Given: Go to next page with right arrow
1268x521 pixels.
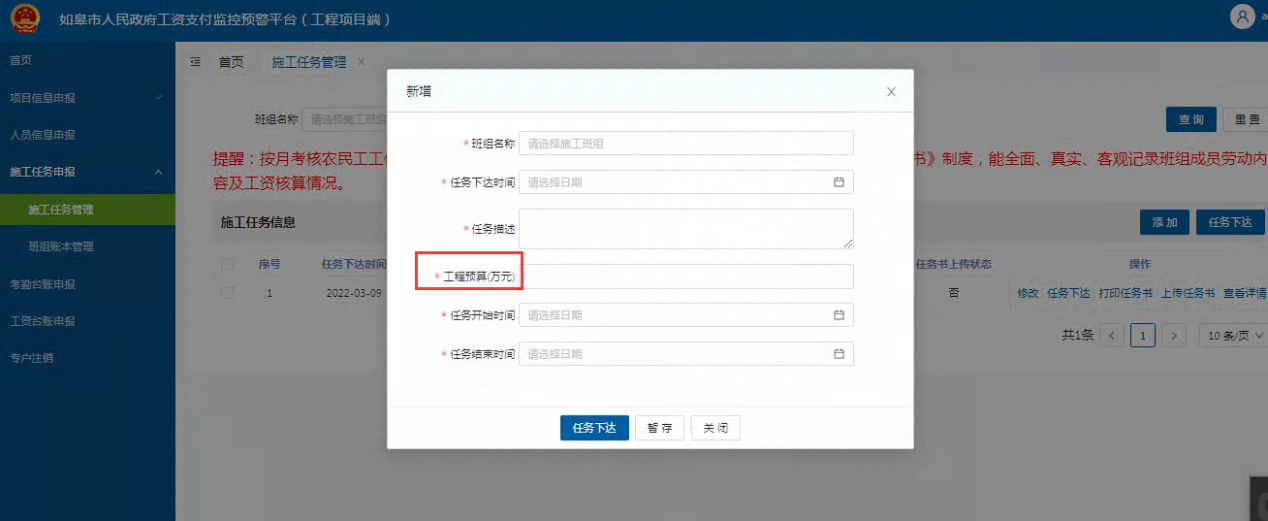Looking at the screenshot, I should [1176, 335].
